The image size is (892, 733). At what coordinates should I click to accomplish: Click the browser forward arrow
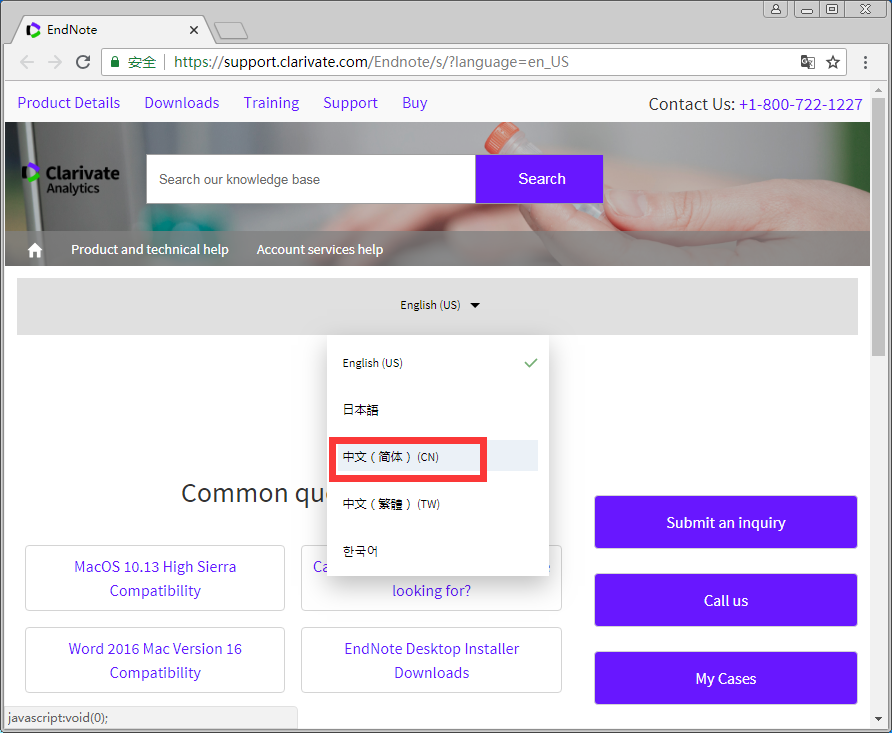coord(55,62)
